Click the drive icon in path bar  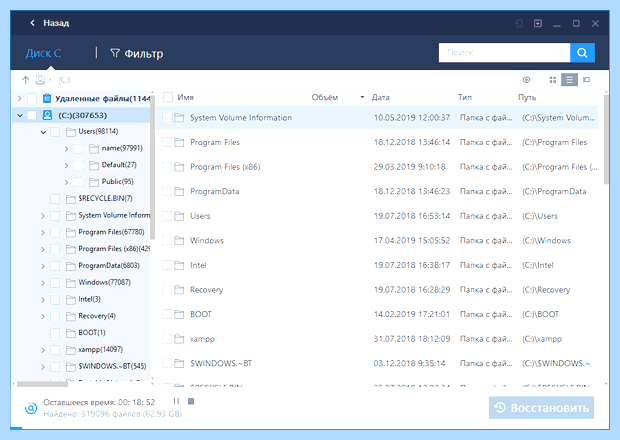[x=40, y=80]
